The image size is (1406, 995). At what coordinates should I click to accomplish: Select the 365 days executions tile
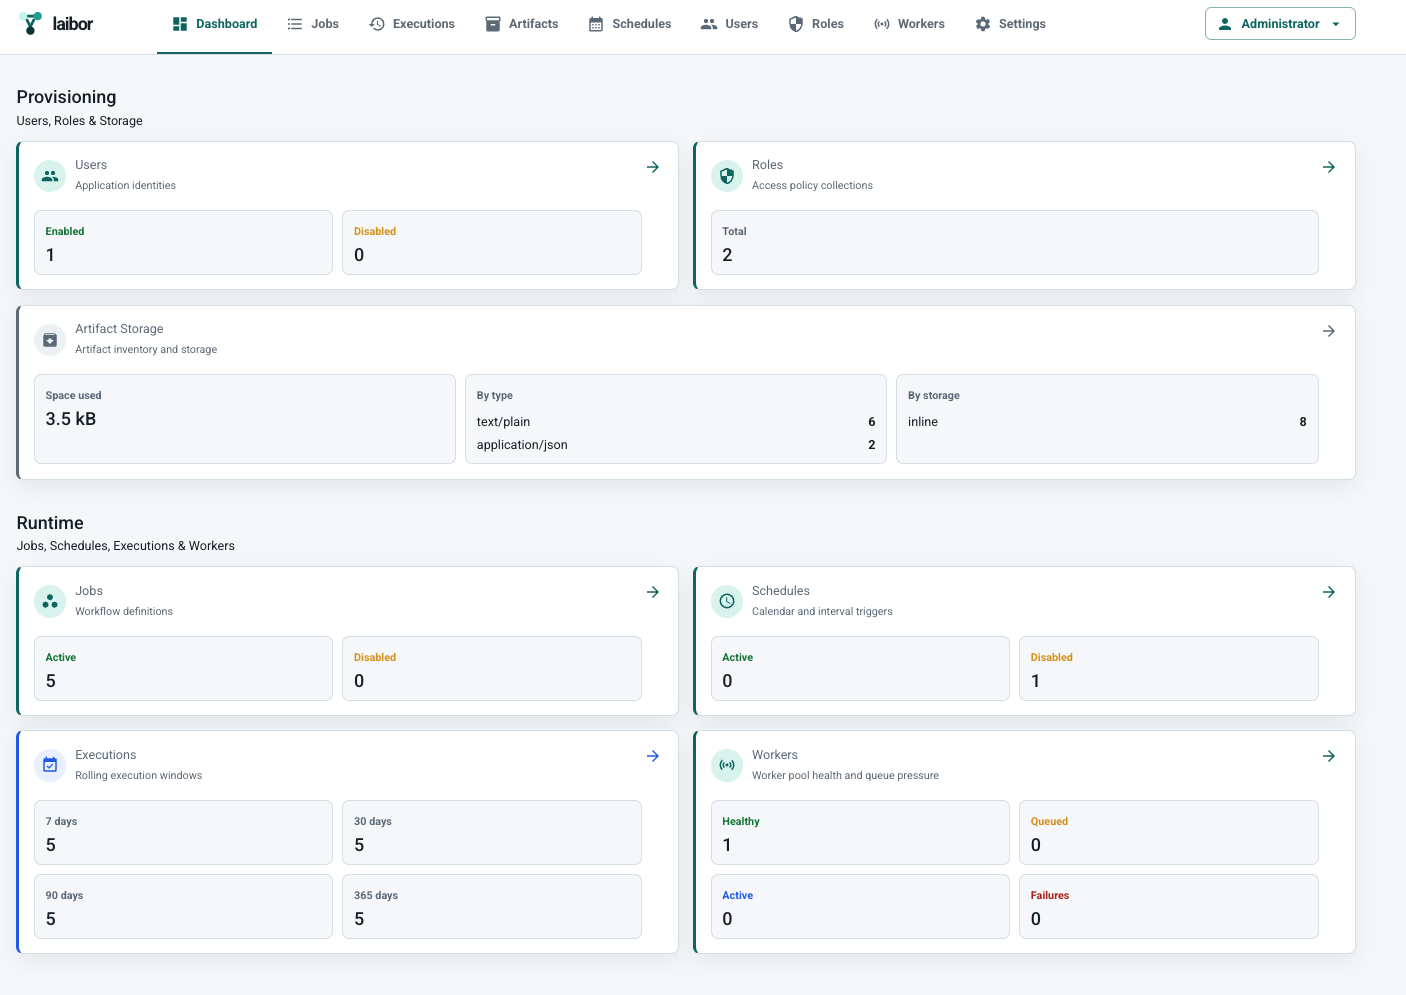[x=492, y=906]
